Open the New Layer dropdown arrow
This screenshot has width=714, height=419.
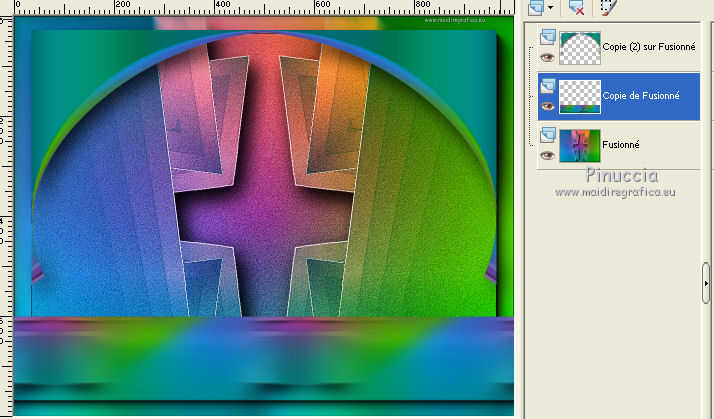coord(550,8)
